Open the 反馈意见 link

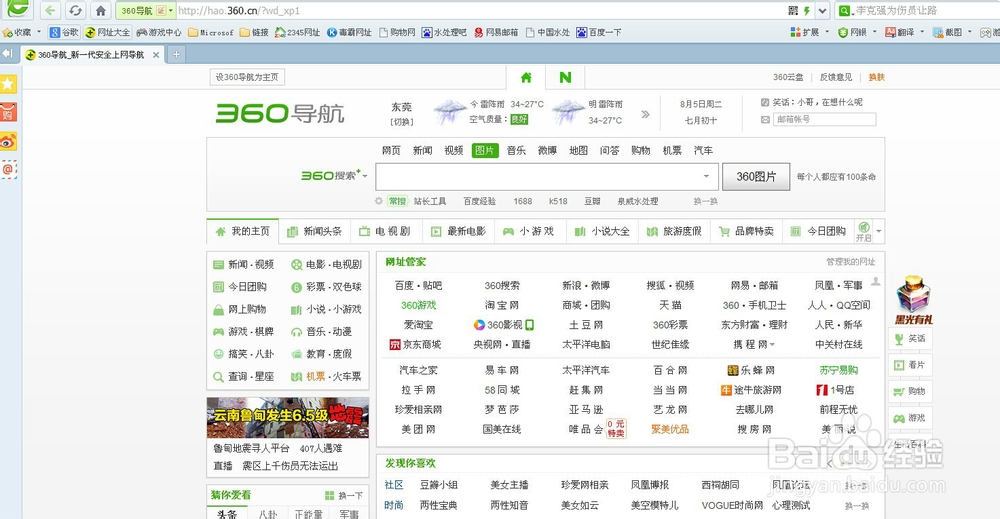[835, 77]
